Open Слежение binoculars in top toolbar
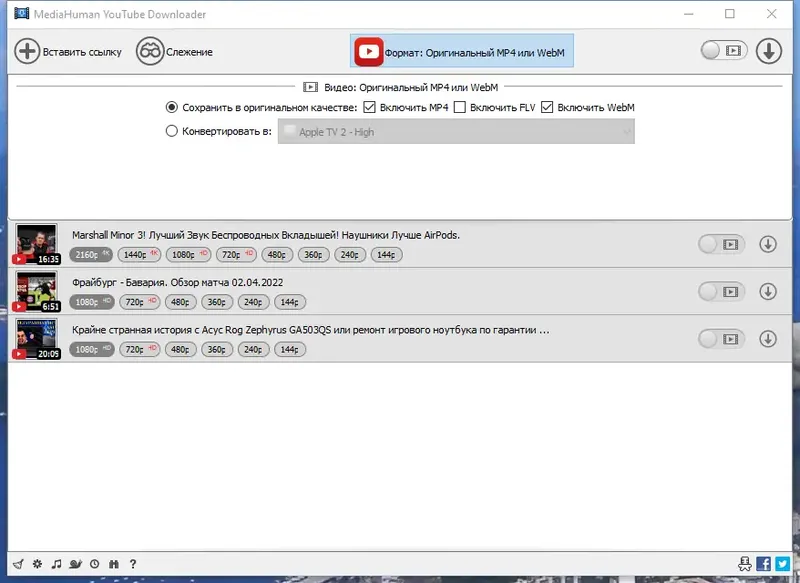Image resolution: width=800 pixels, height=583 pixels. pos(149,52)
